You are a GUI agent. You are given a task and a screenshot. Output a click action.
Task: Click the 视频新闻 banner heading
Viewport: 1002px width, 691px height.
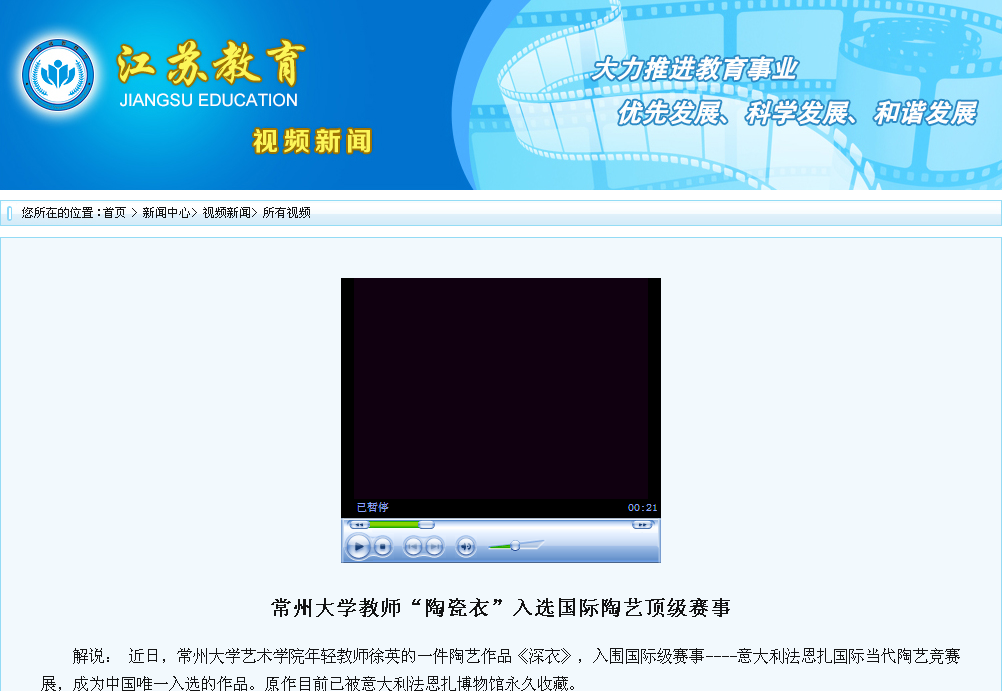coord(311,142)
